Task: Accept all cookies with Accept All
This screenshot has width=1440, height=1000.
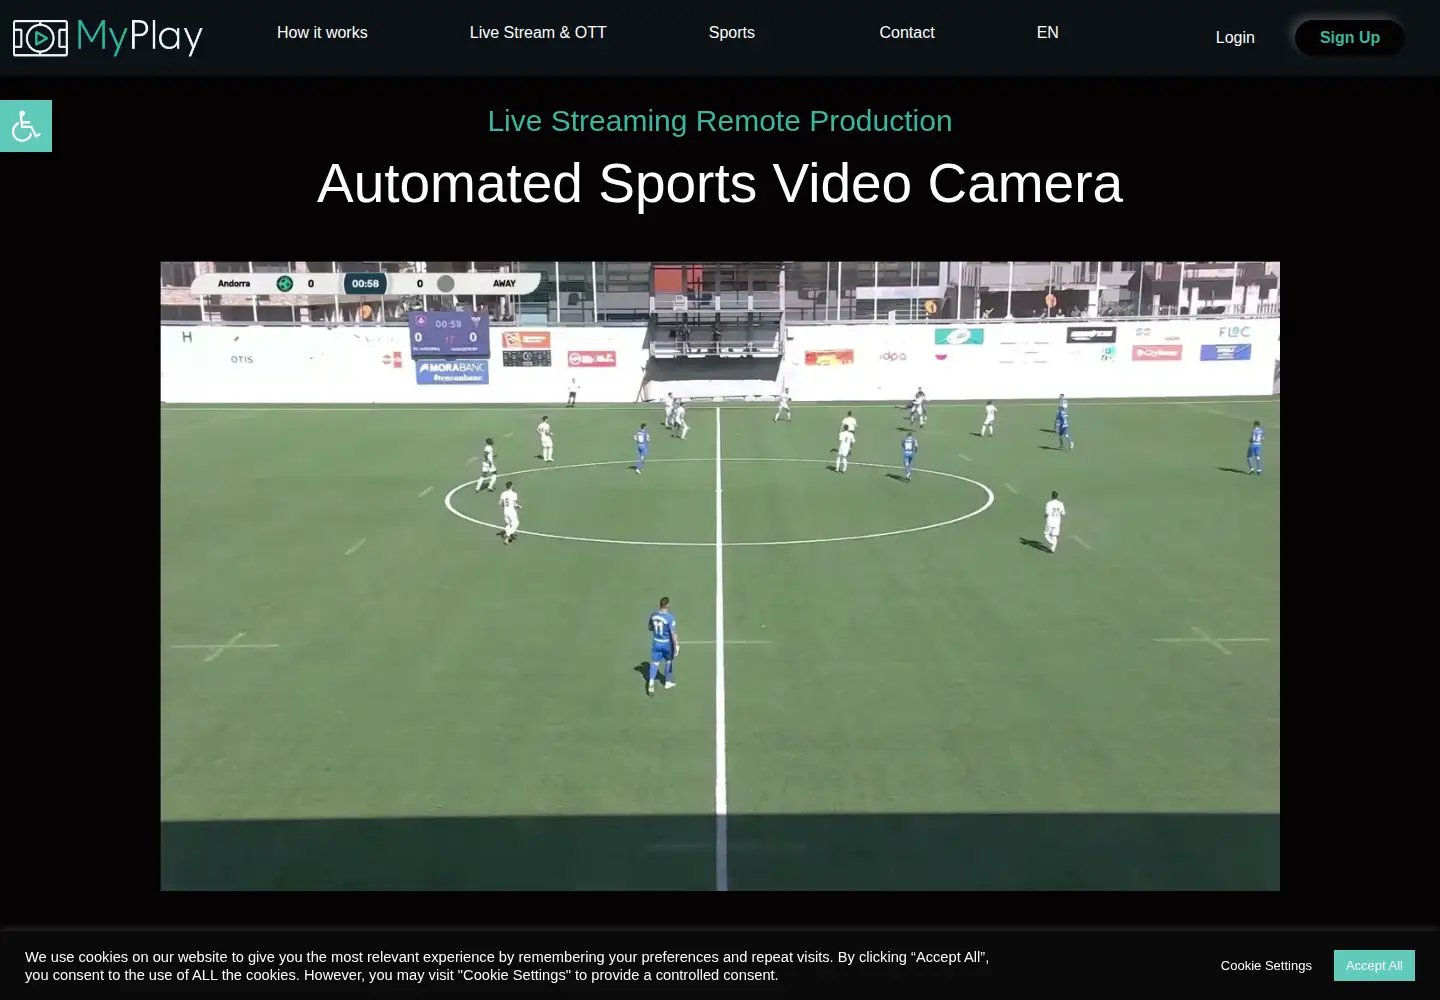Action: click(1374, 965)
